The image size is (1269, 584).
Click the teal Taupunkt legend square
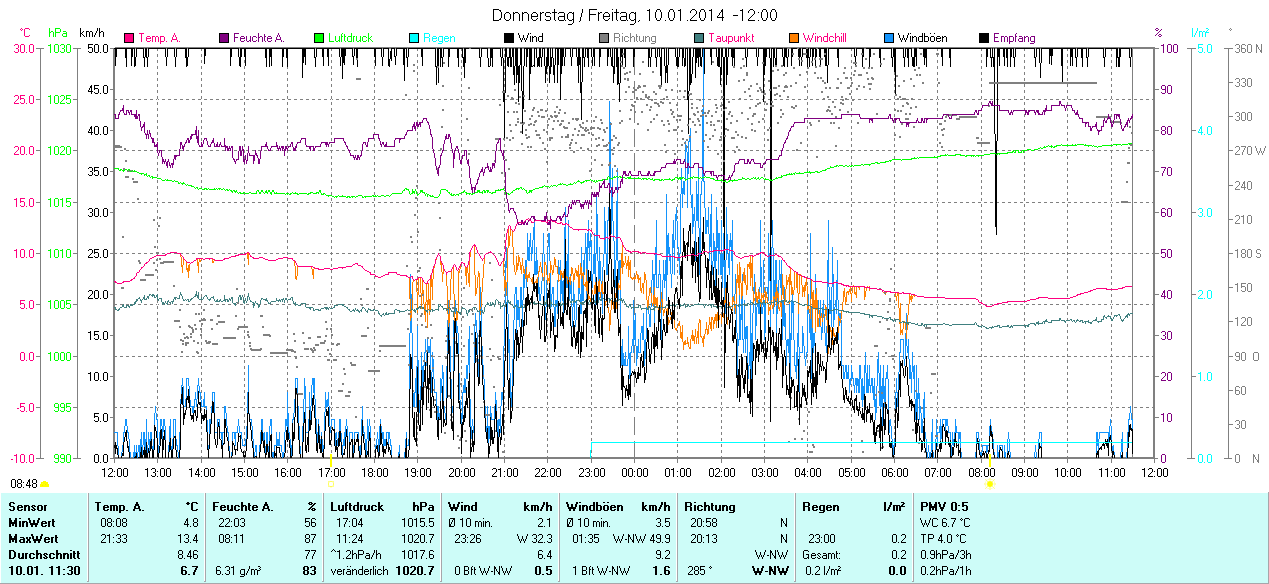[x=699, y=38]
